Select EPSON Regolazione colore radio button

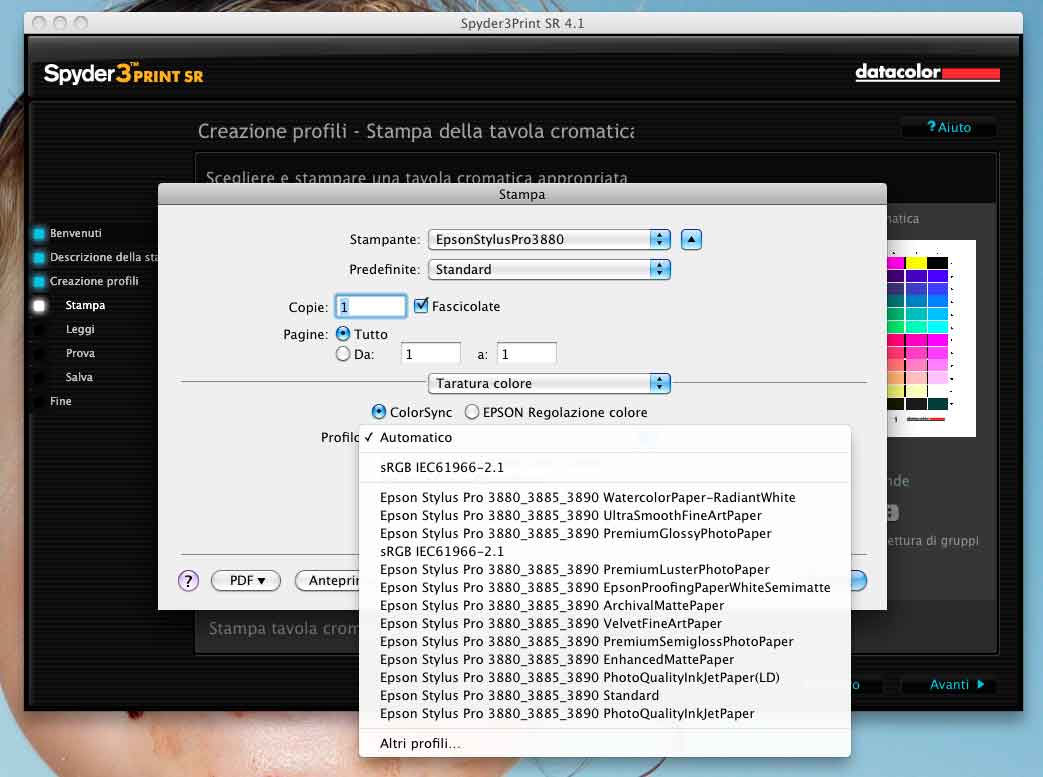pyautogui.click(x=472, y=412)
